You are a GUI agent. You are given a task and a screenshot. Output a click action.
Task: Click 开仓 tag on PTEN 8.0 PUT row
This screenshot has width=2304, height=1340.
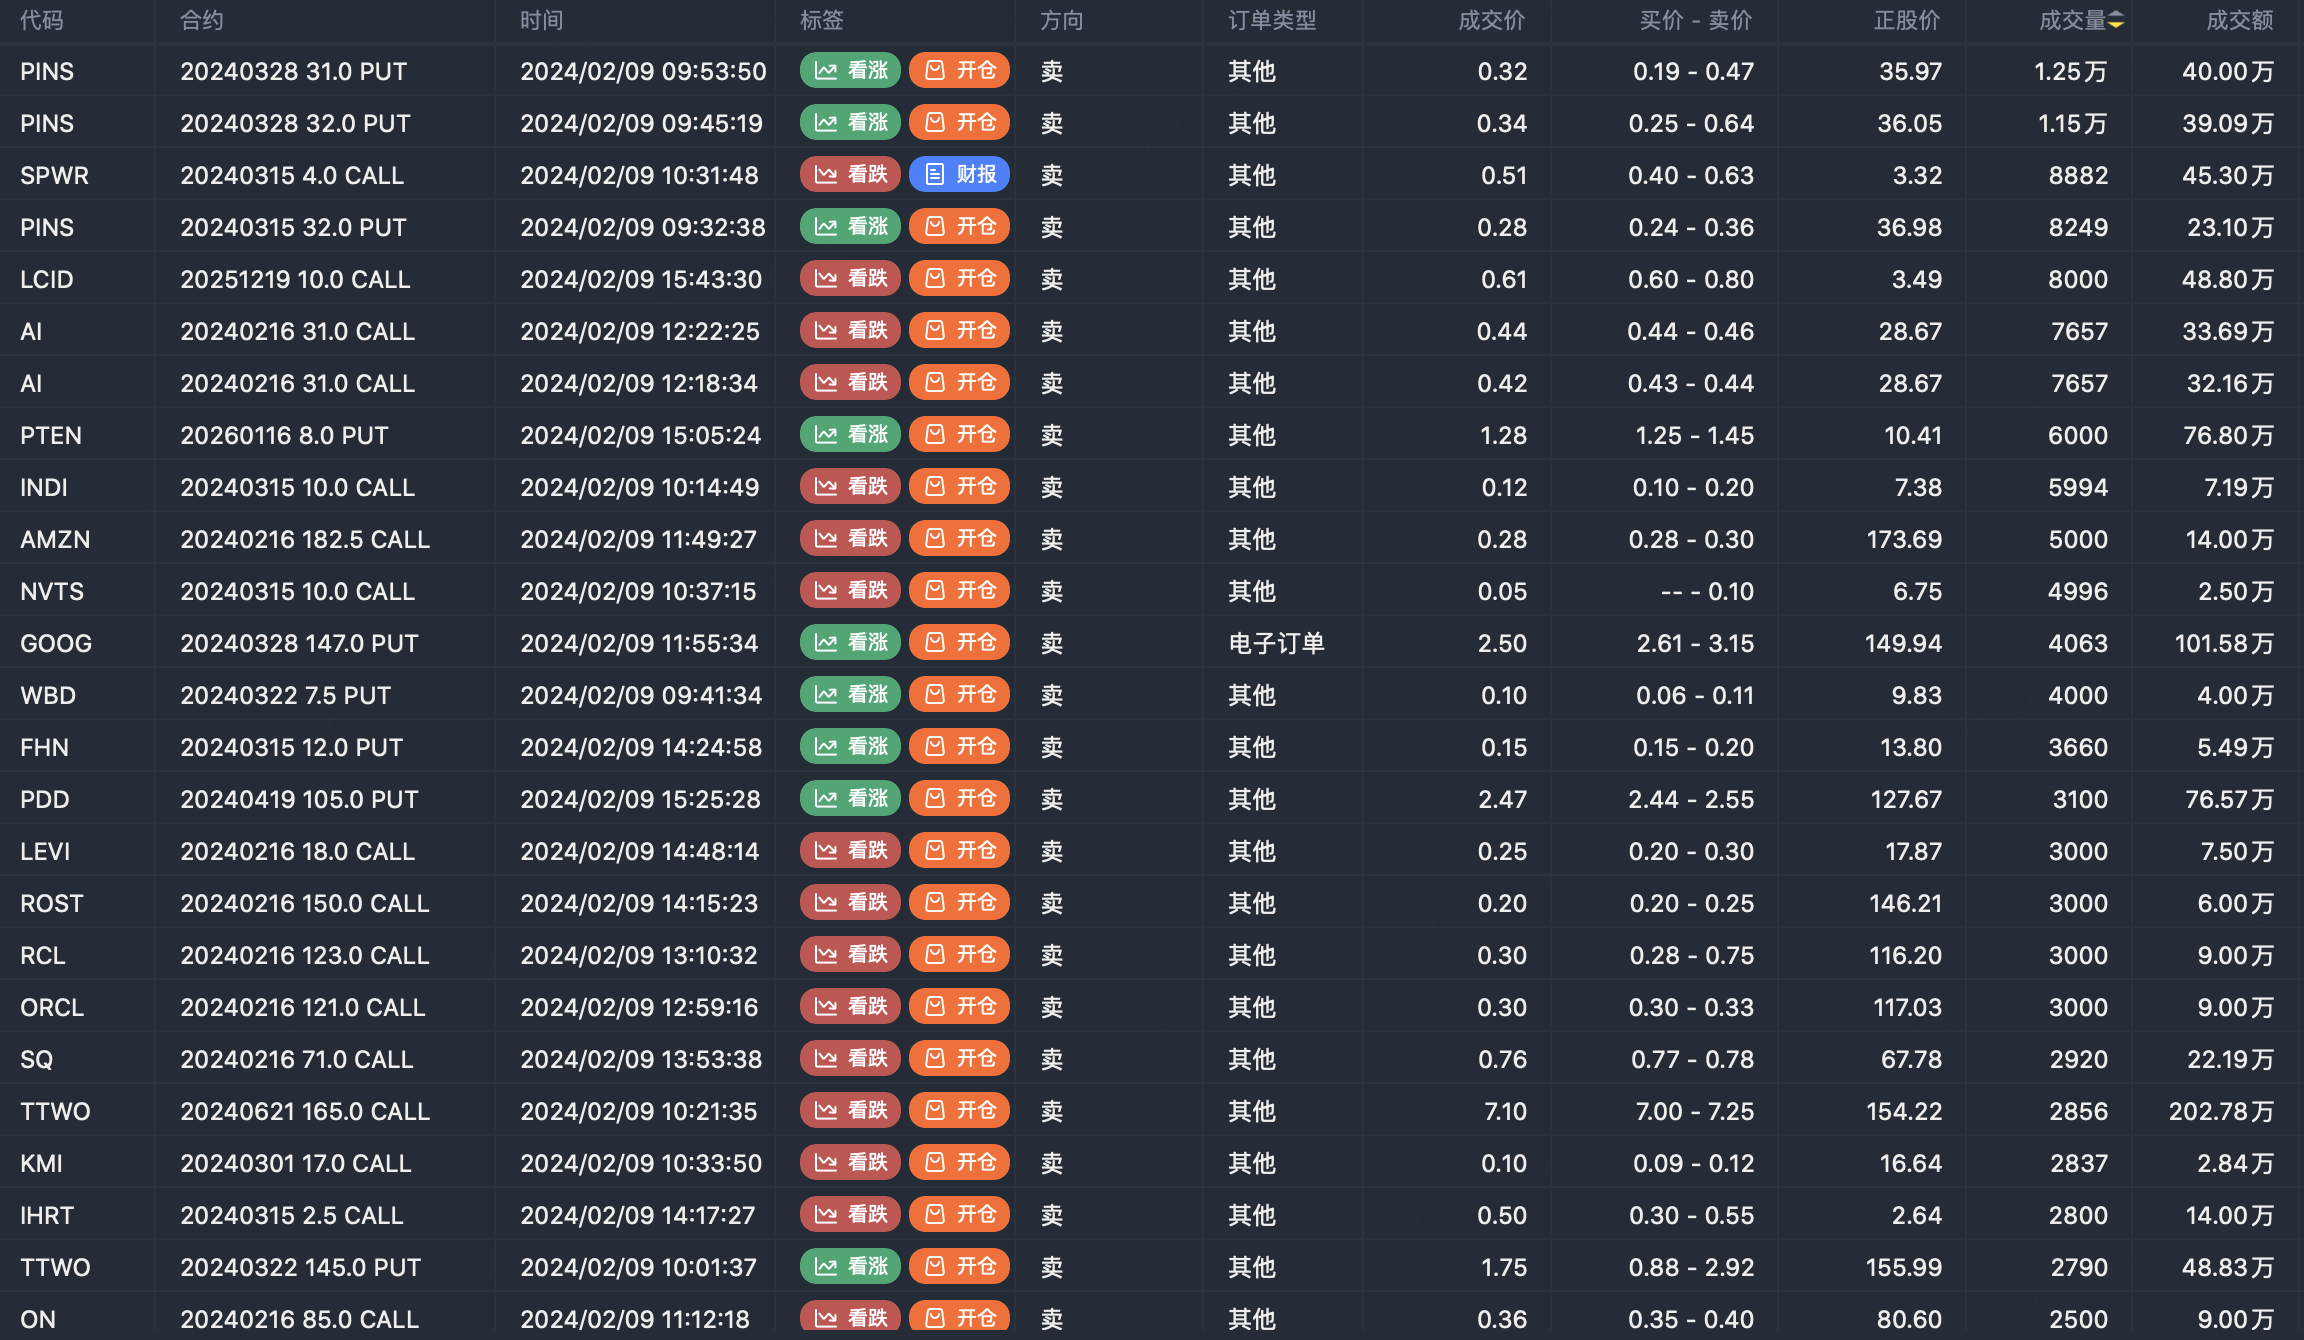[x=959, y=435]
